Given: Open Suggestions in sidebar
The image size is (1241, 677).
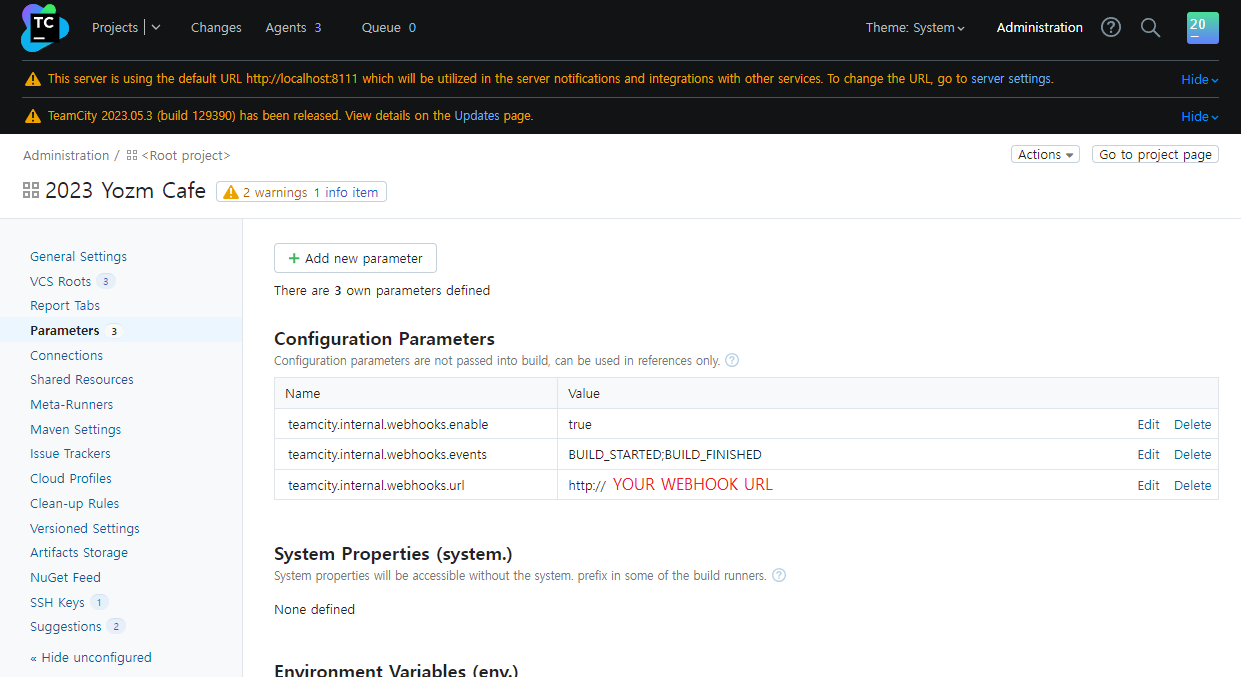Looking at the screenshot, I should pyautogui.click(x=66, y=627).
